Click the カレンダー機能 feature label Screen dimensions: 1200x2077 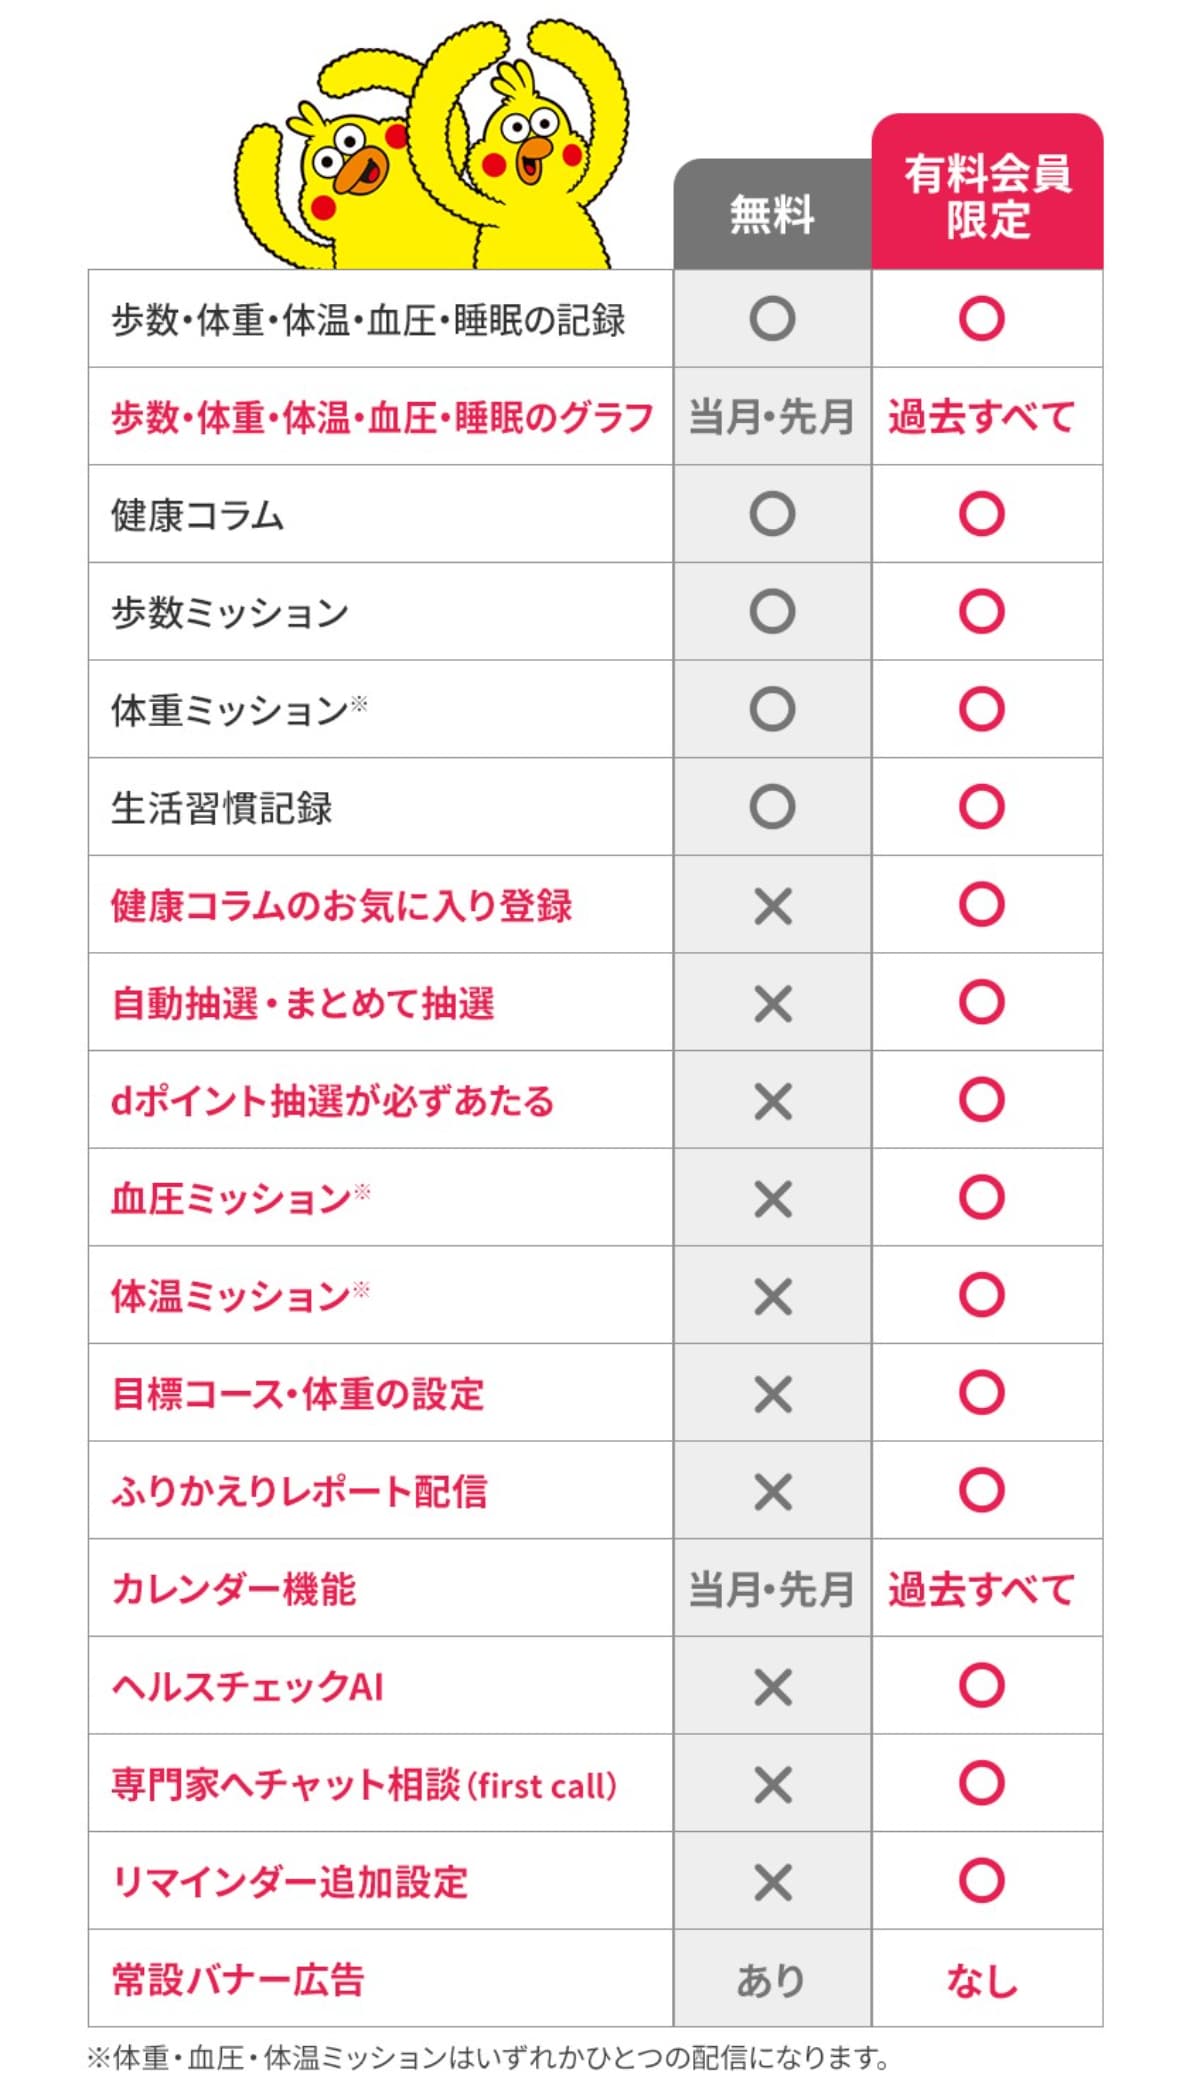click(234, 1589)
